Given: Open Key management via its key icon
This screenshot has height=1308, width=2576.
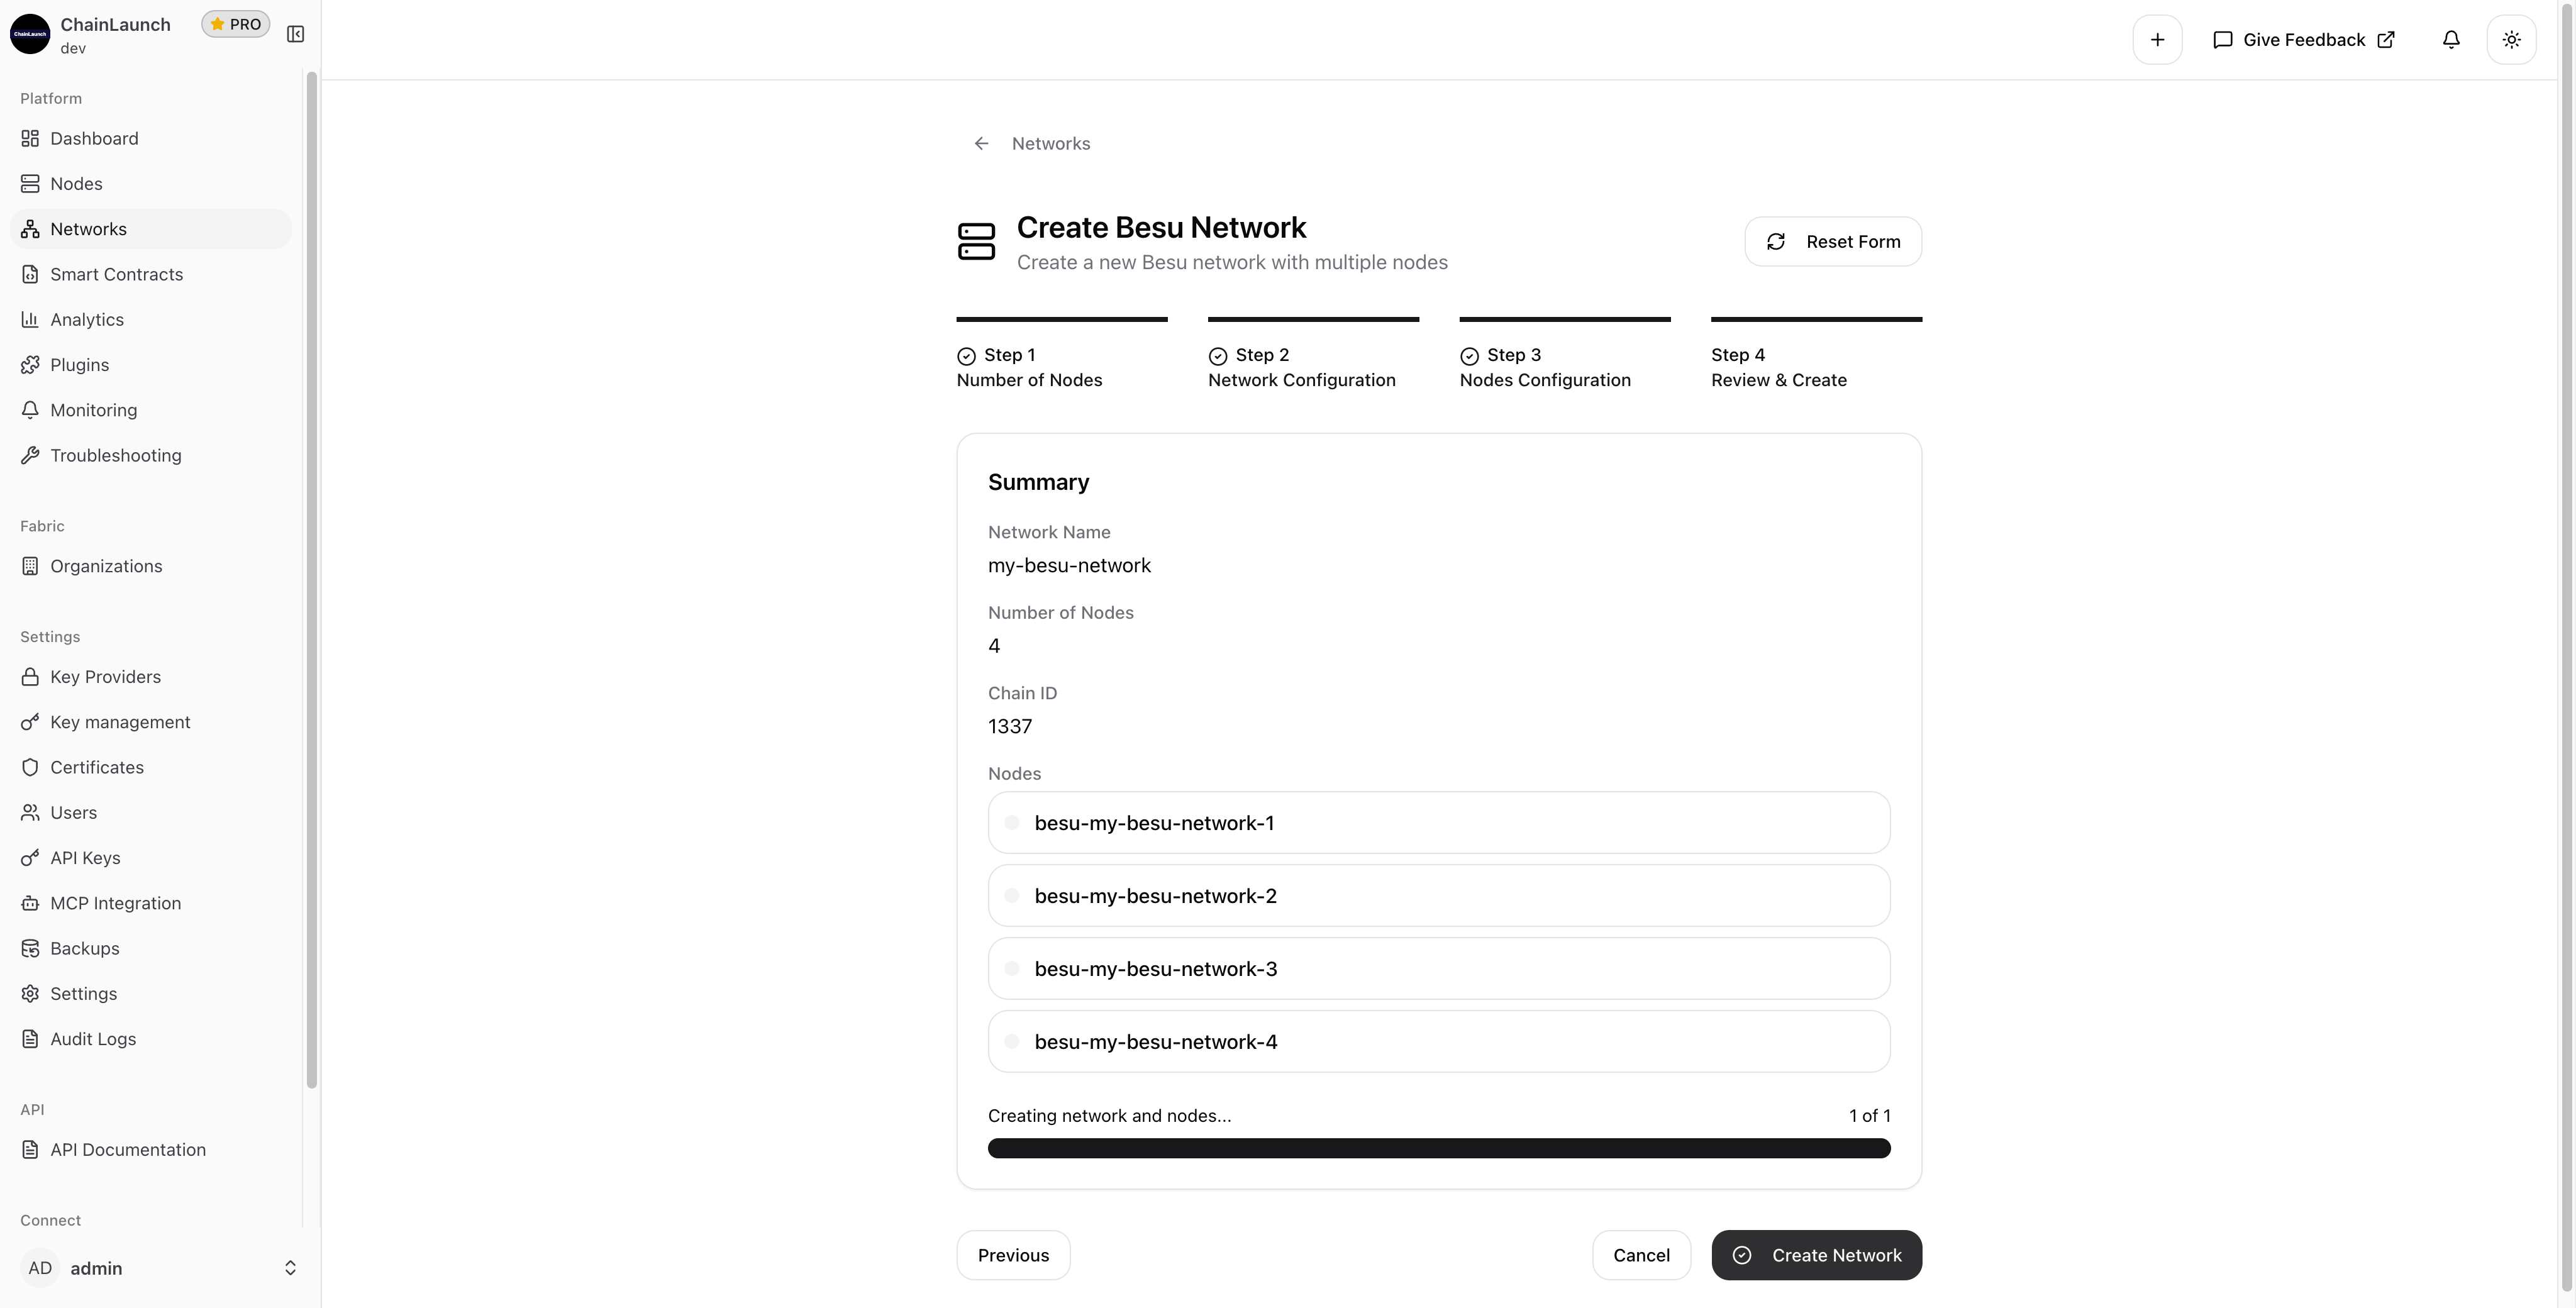Looking at the screenshot, I should point(30,721).
